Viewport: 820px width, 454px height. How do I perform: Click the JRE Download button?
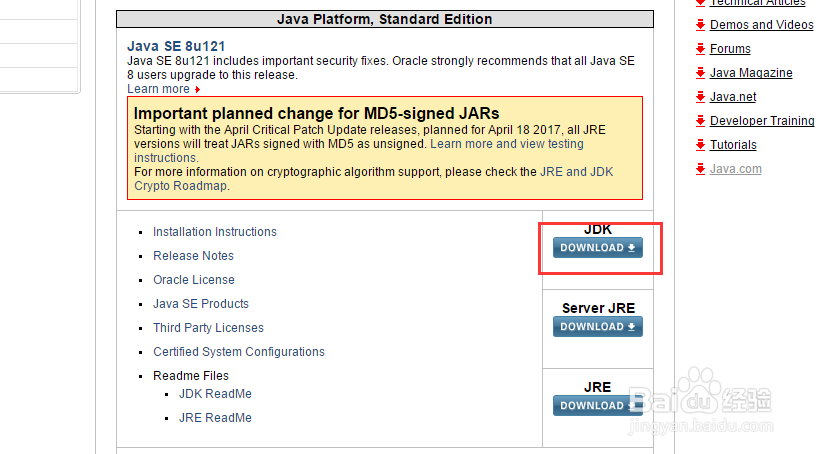(x=598, y=405)
